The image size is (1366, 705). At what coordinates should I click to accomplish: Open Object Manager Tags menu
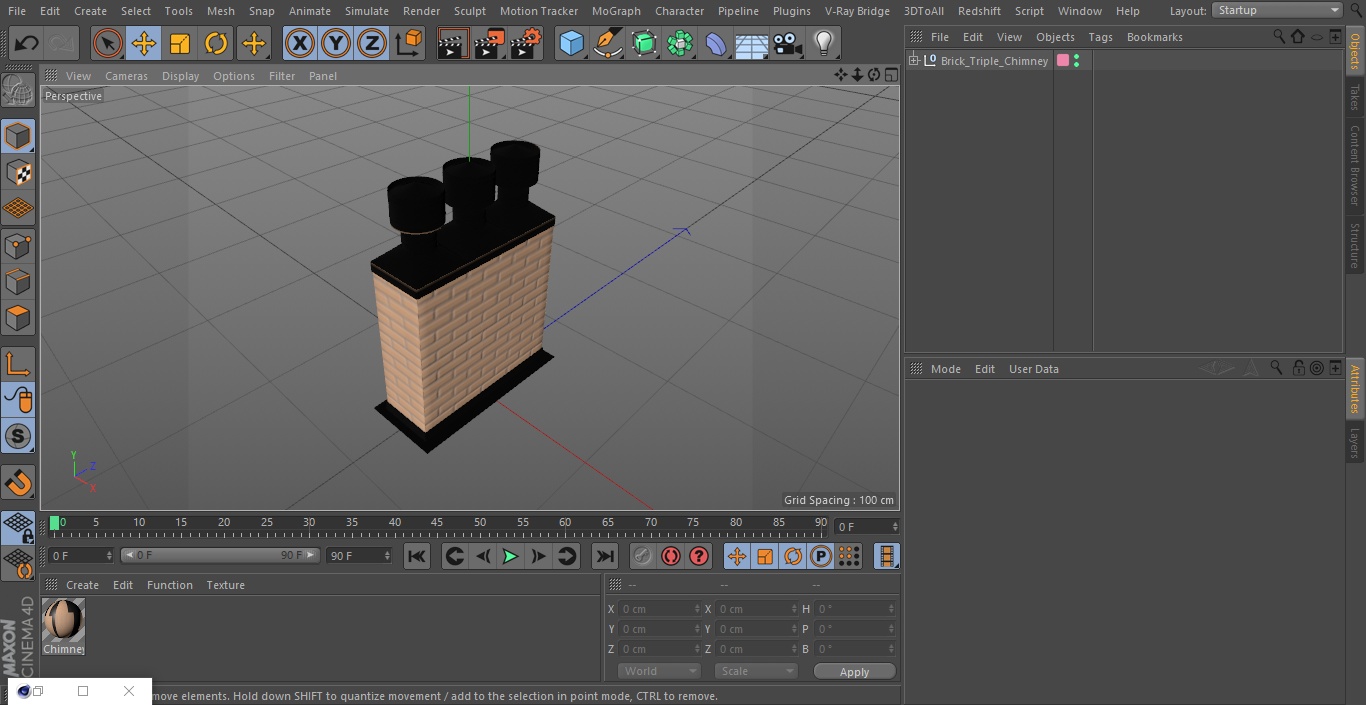click(1100, 37)
